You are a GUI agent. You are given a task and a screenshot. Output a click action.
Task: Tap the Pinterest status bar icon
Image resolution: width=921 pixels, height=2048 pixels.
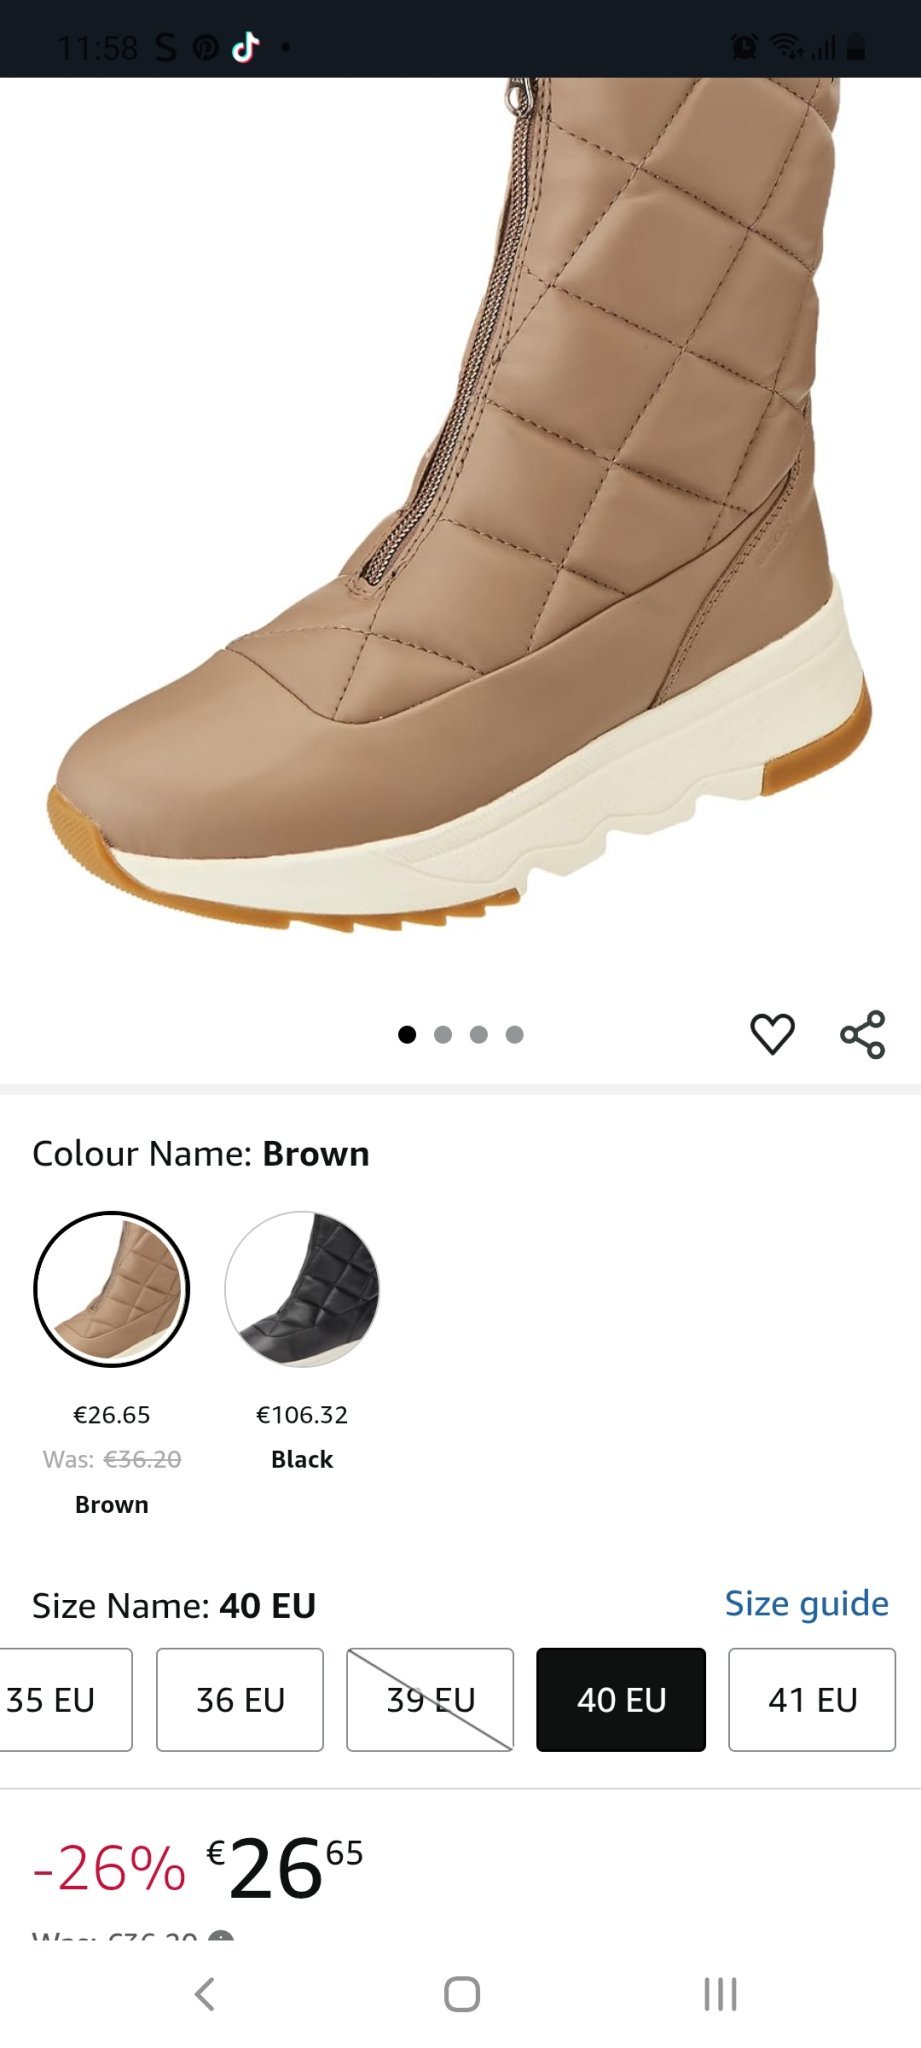(205, 47)
